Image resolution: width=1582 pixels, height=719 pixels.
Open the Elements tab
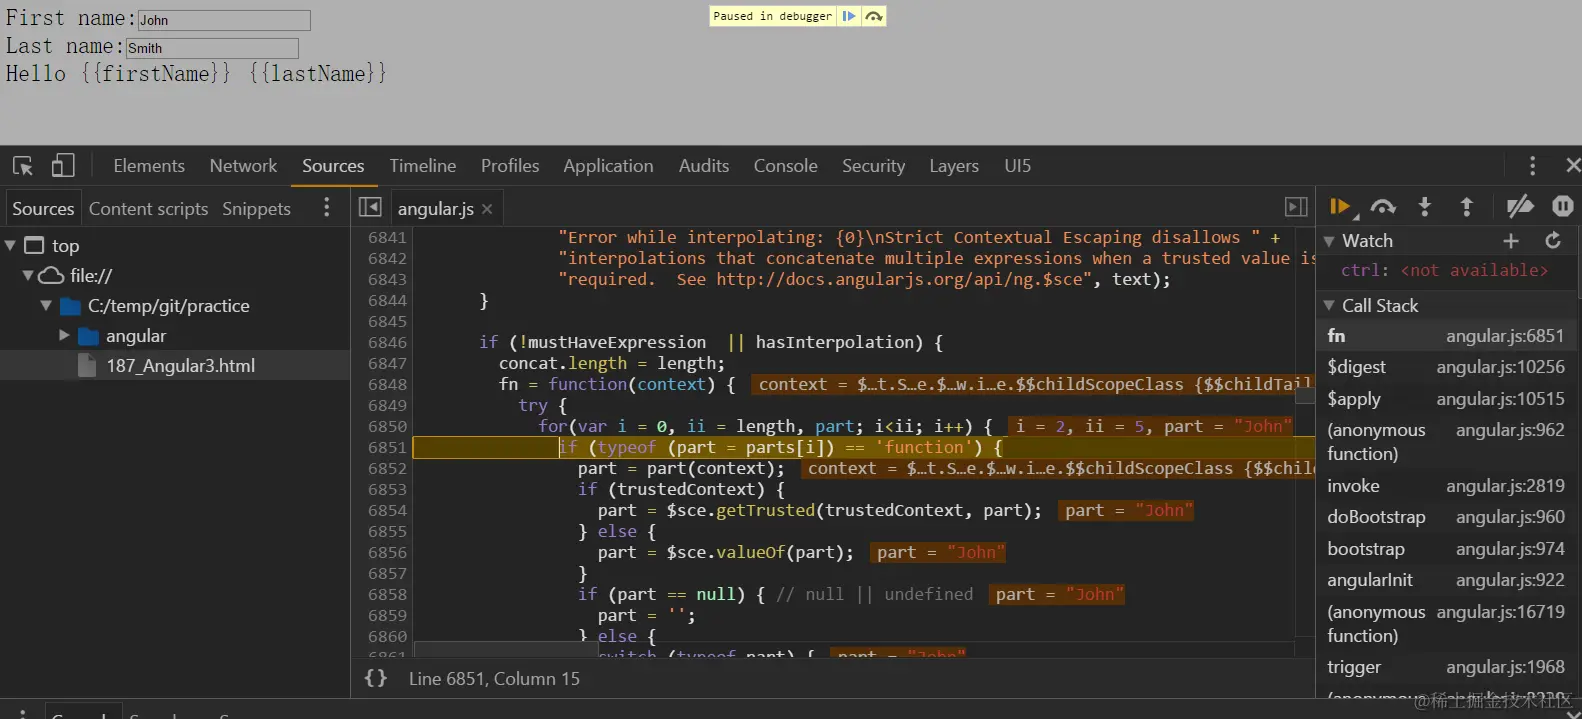(x=149, y=166)
